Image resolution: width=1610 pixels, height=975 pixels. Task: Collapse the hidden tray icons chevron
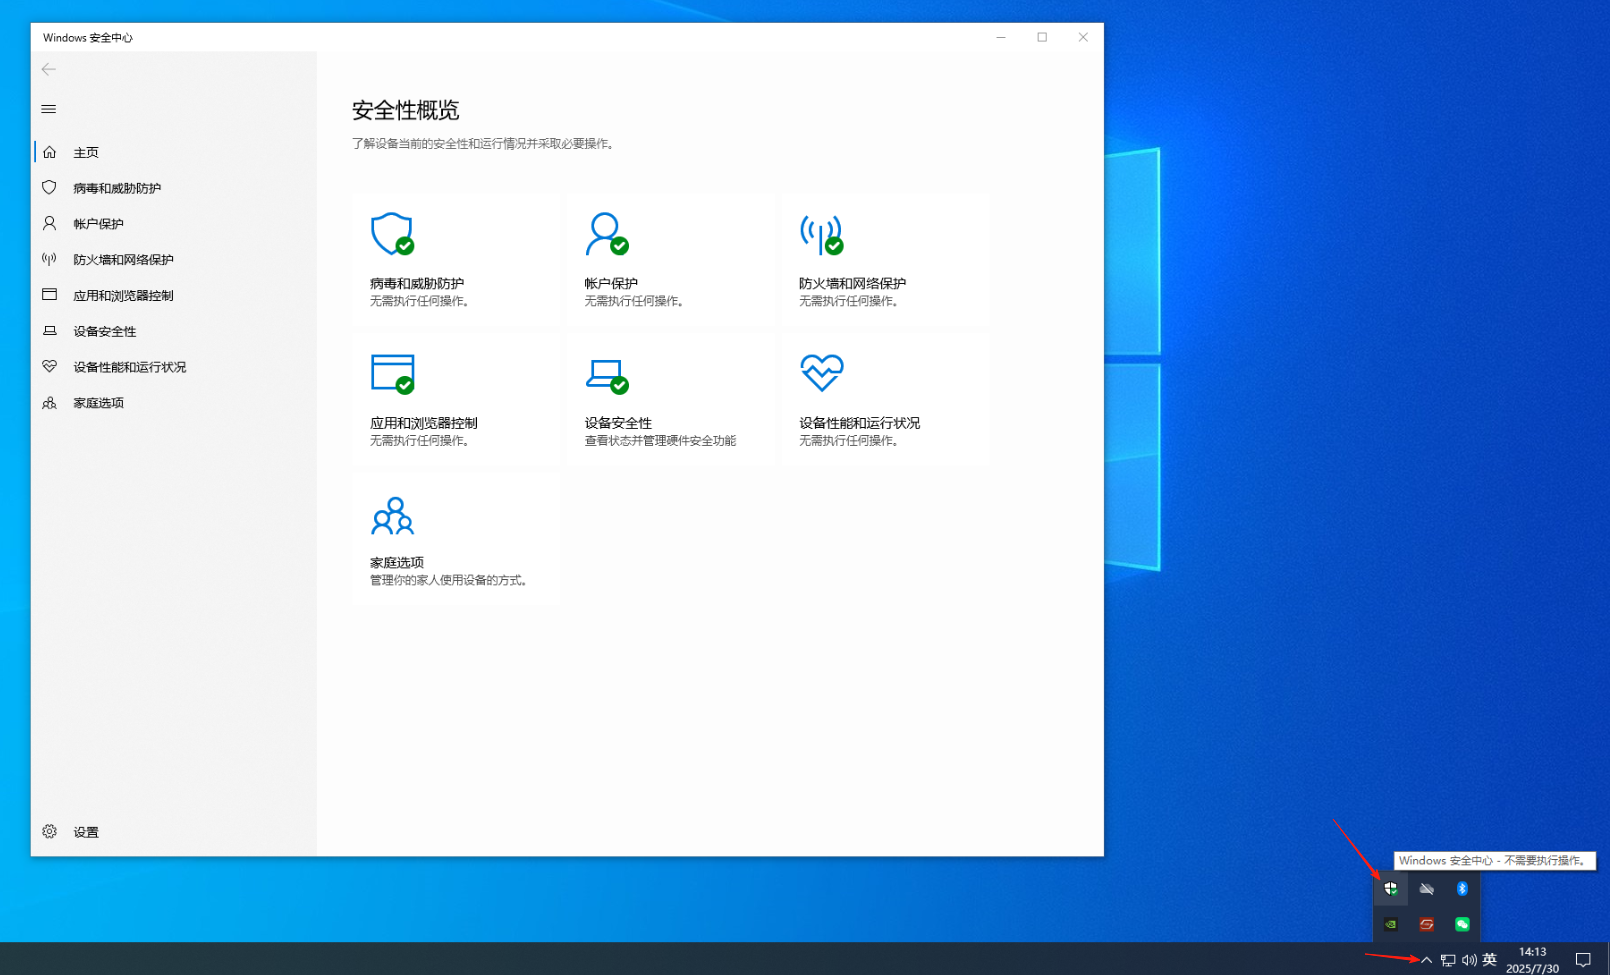[1426, 960]
